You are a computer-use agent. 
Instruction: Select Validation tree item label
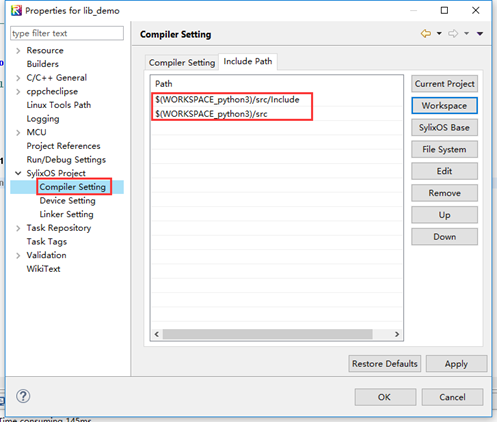point(46,255)
